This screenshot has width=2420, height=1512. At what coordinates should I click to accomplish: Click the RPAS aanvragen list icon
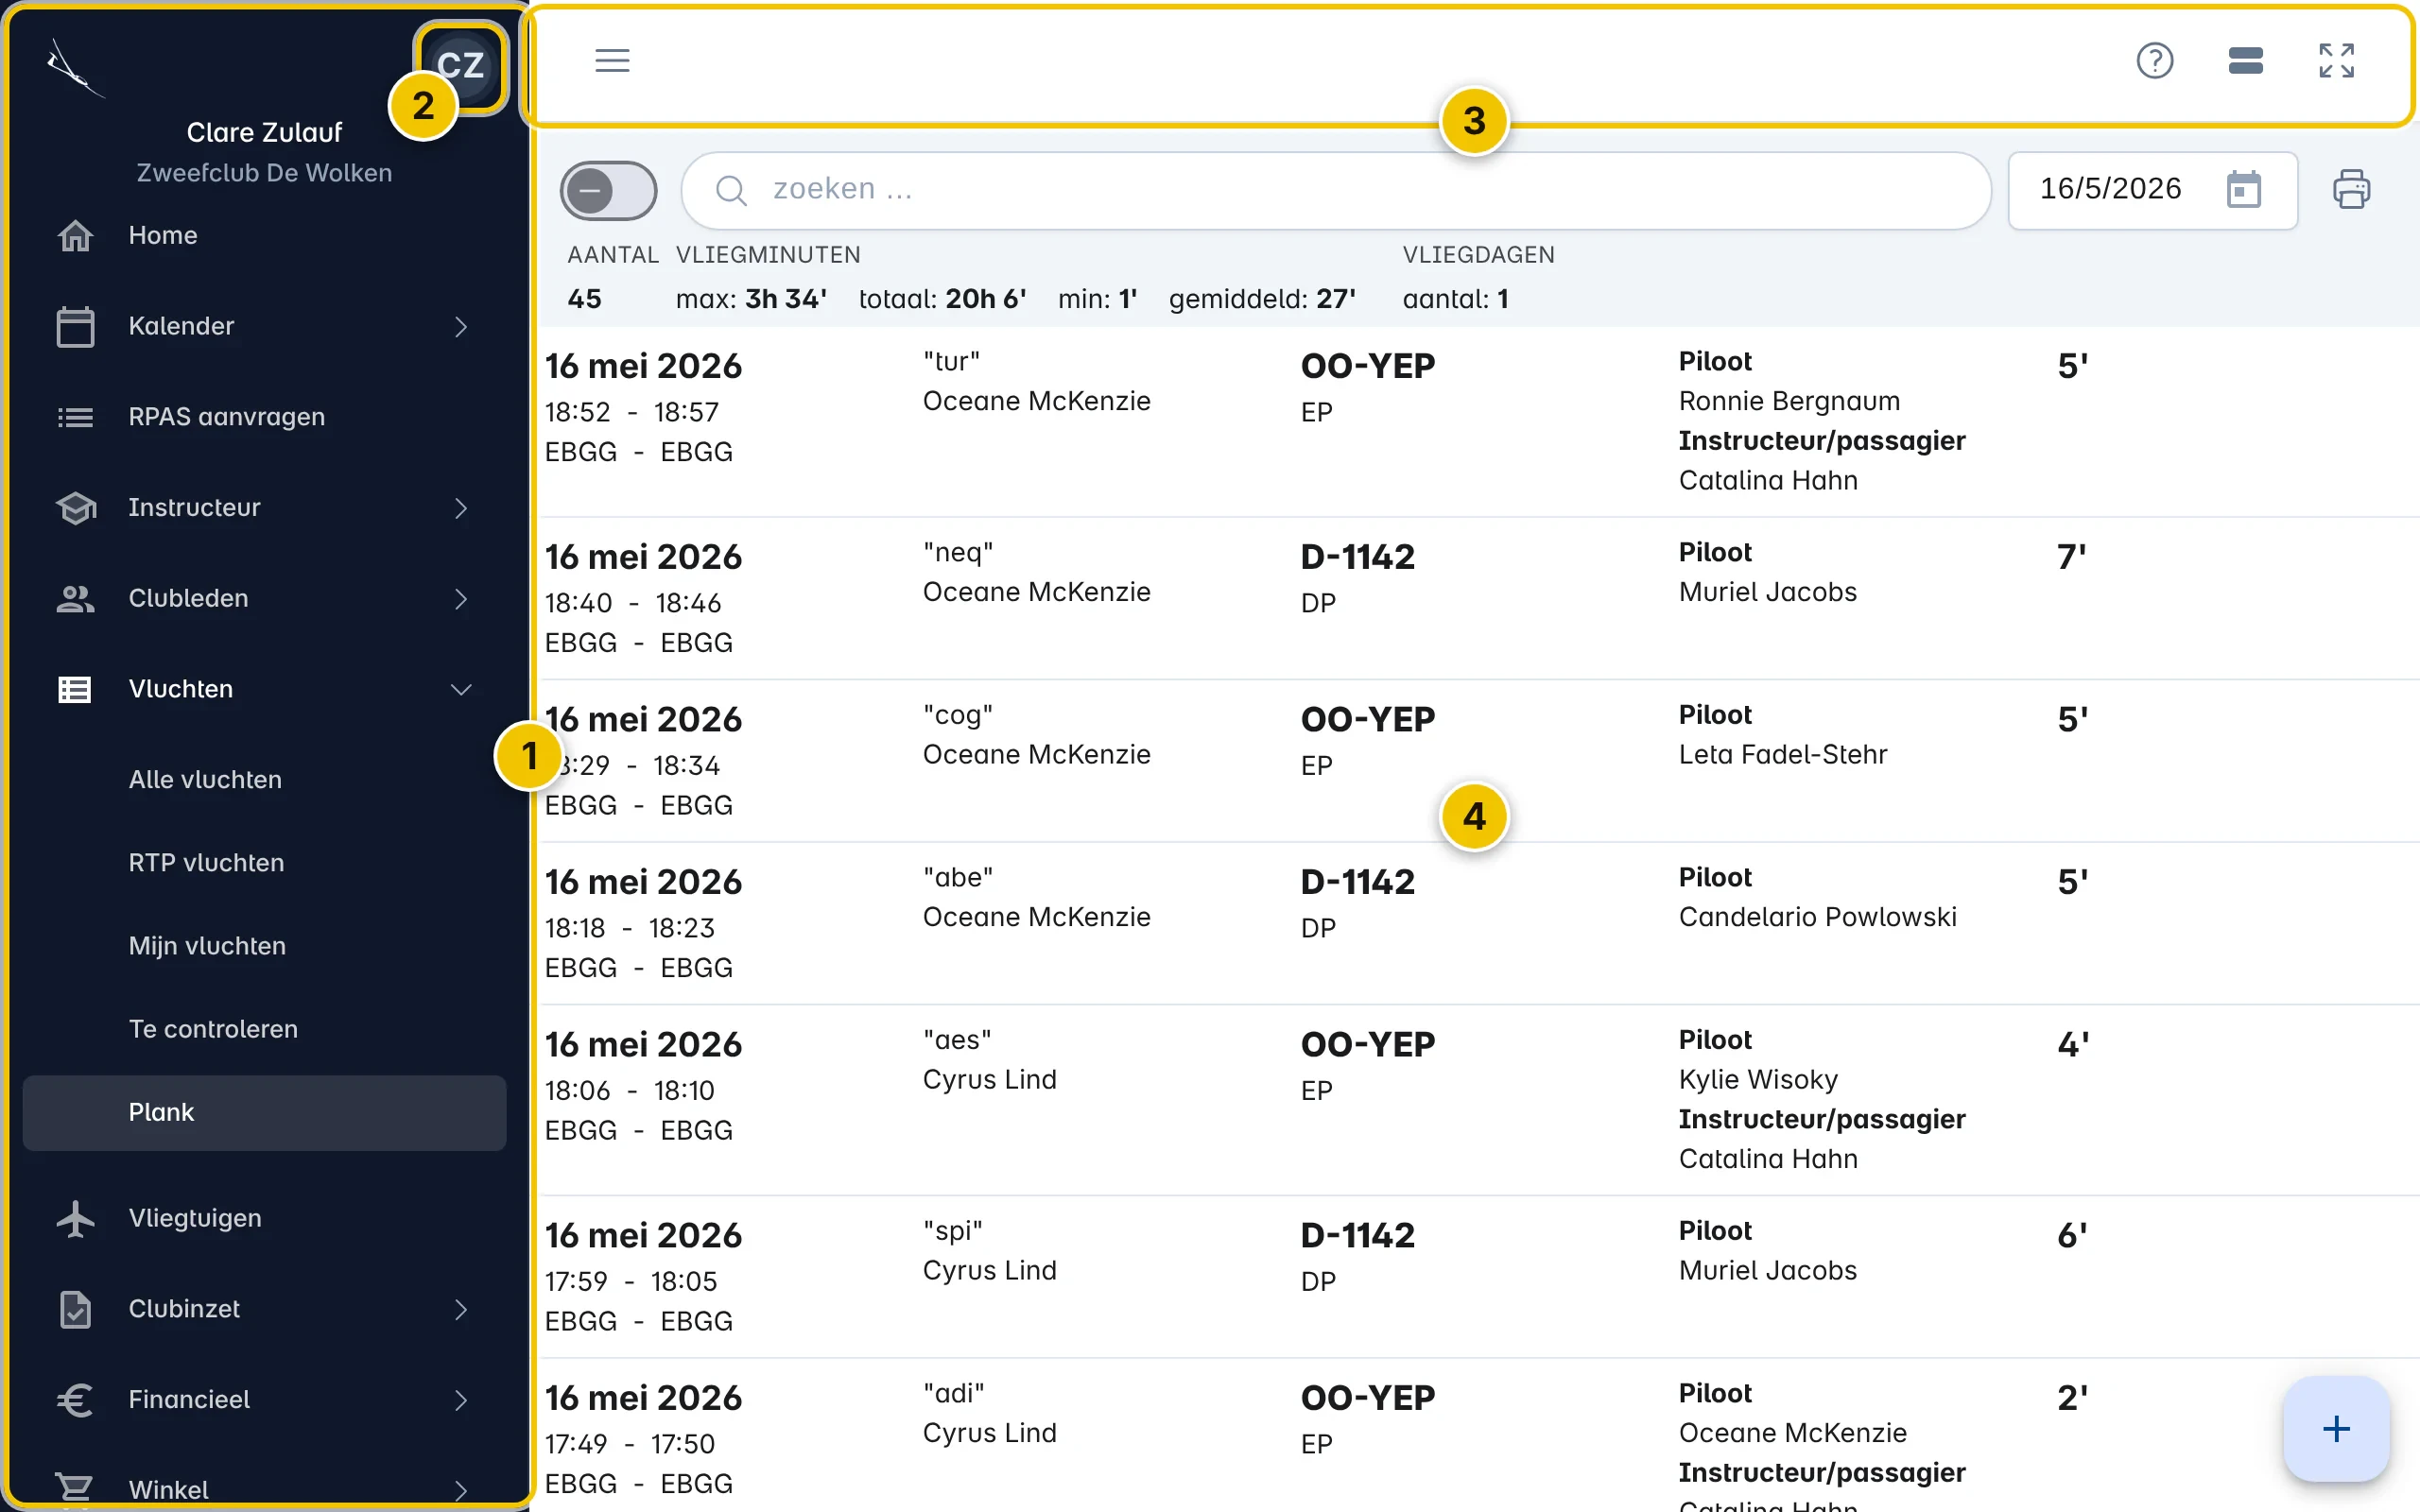pyautogui.click(x=75, y=417)
